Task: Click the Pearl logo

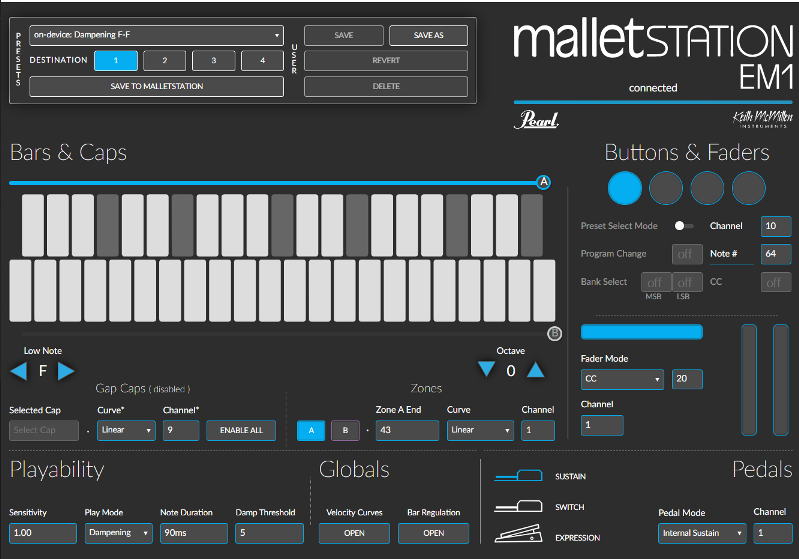Action: (x=536, y=120)
